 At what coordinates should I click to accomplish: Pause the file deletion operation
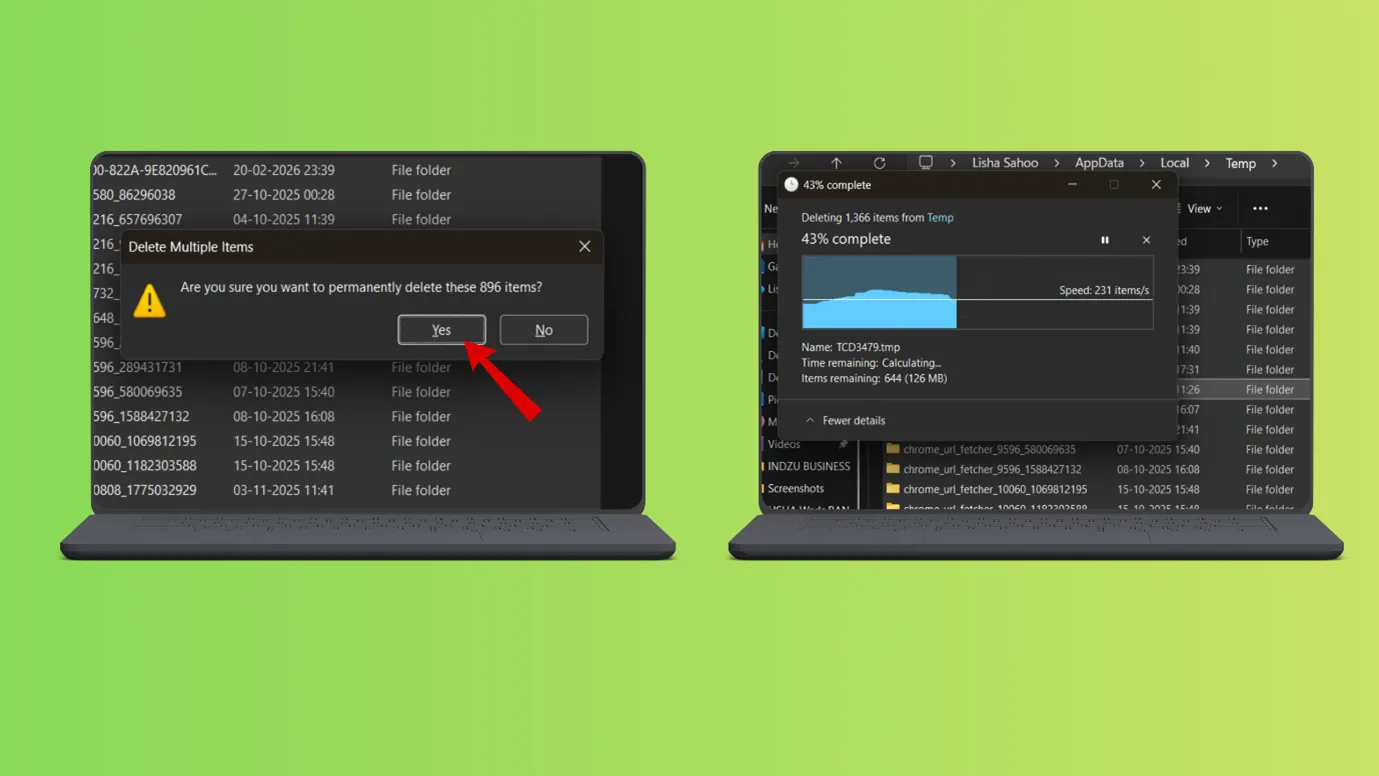(x=1105, y=240)
